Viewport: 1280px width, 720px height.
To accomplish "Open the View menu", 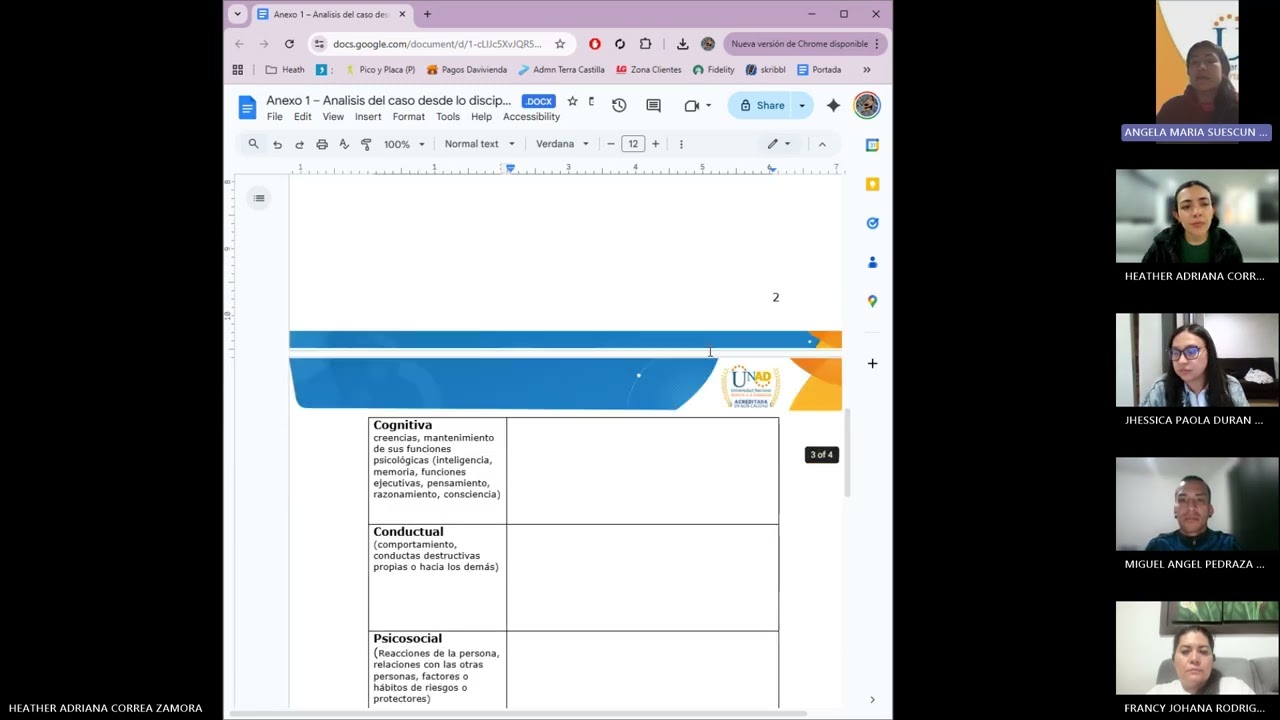I will coord(333,117).
